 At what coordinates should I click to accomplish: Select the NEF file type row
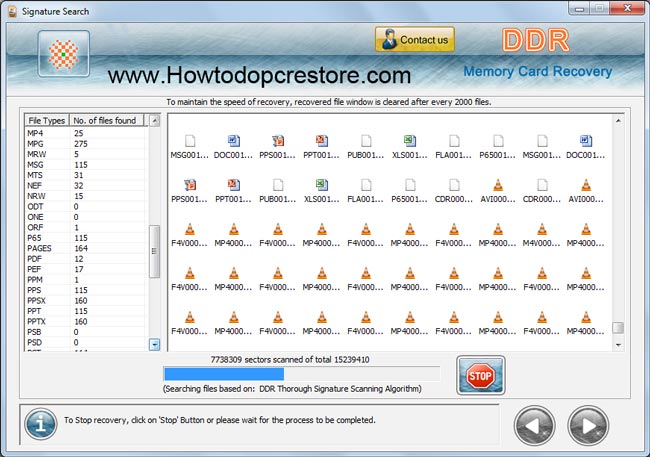(85, 185)
